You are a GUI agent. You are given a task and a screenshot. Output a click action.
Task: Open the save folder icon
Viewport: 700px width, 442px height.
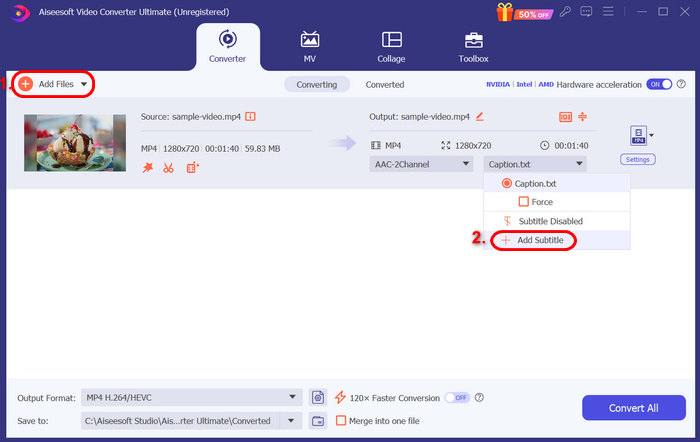click(x=318, y=421)
